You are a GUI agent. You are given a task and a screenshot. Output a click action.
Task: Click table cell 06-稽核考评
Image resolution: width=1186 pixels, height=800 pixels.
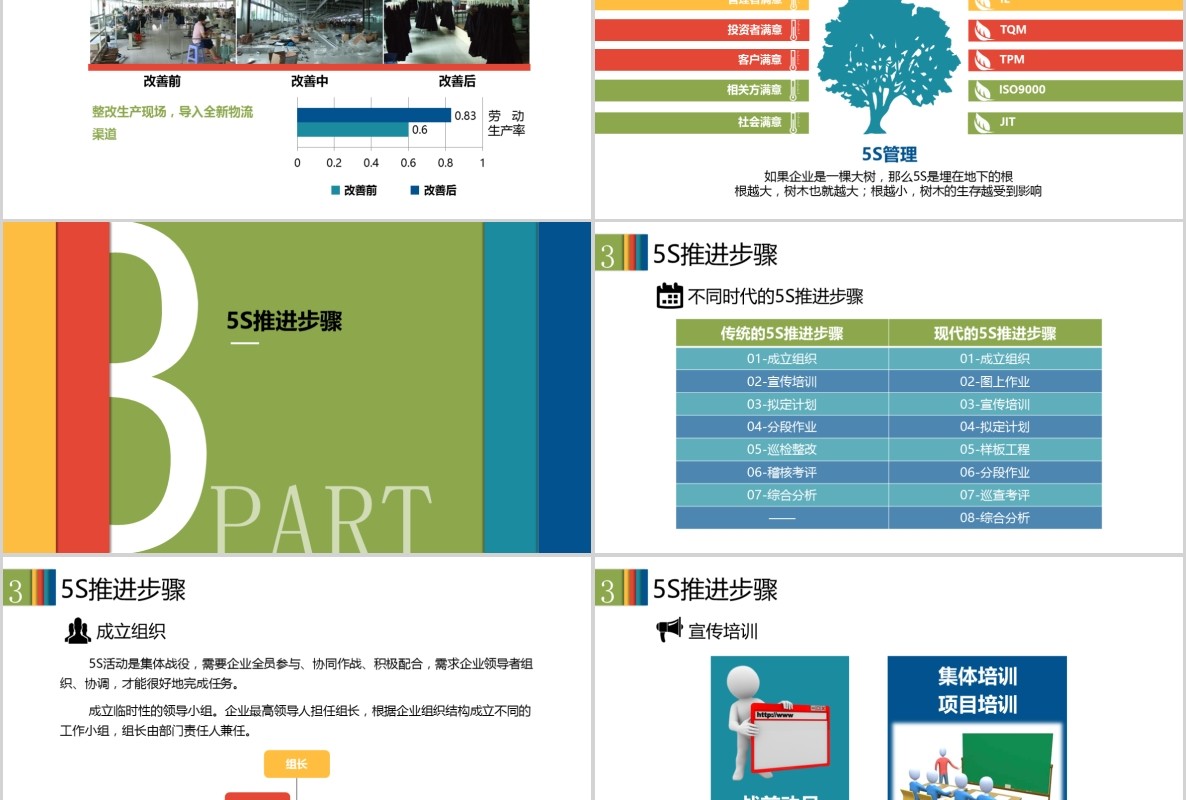tap(782, 472)
